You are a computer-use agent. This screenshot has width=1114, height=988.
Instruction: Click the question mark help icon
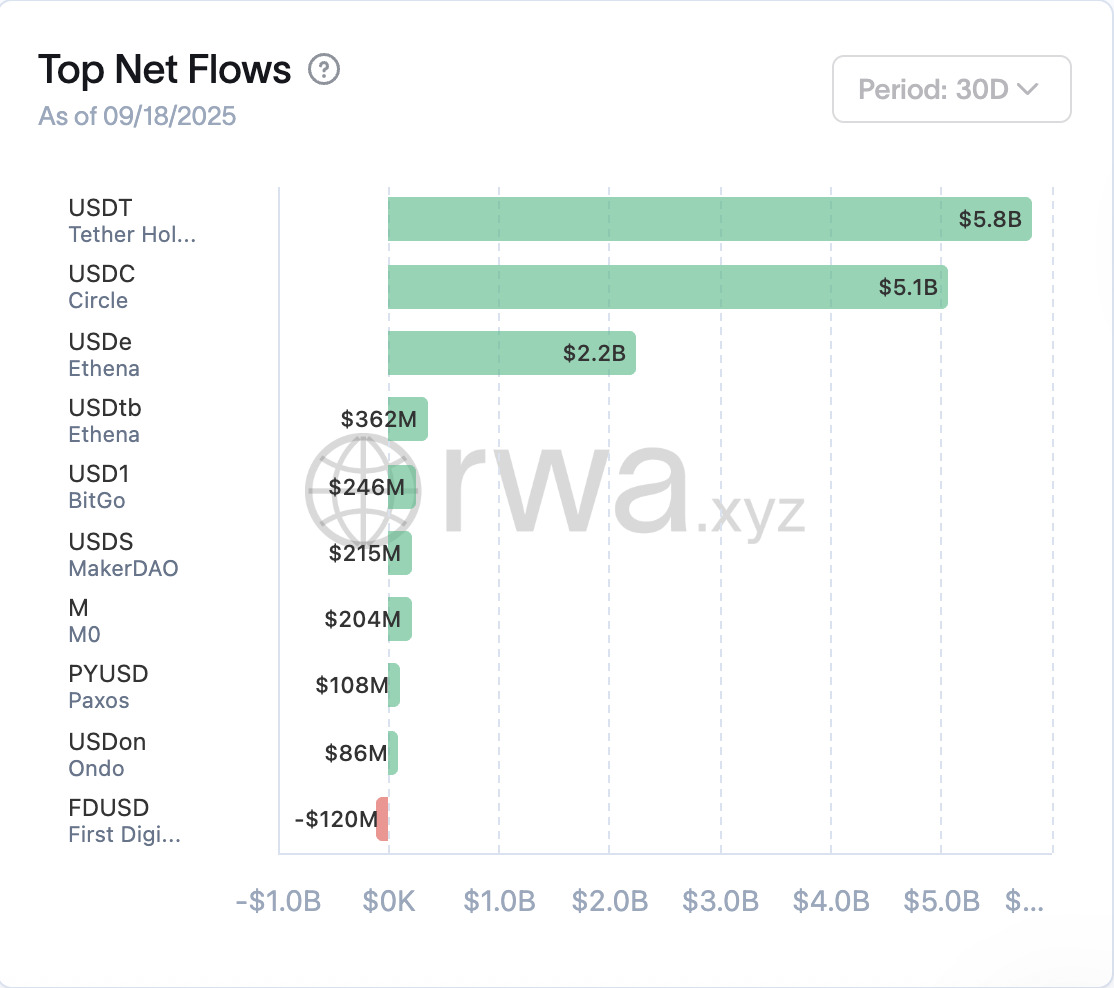tap(323, 70)
